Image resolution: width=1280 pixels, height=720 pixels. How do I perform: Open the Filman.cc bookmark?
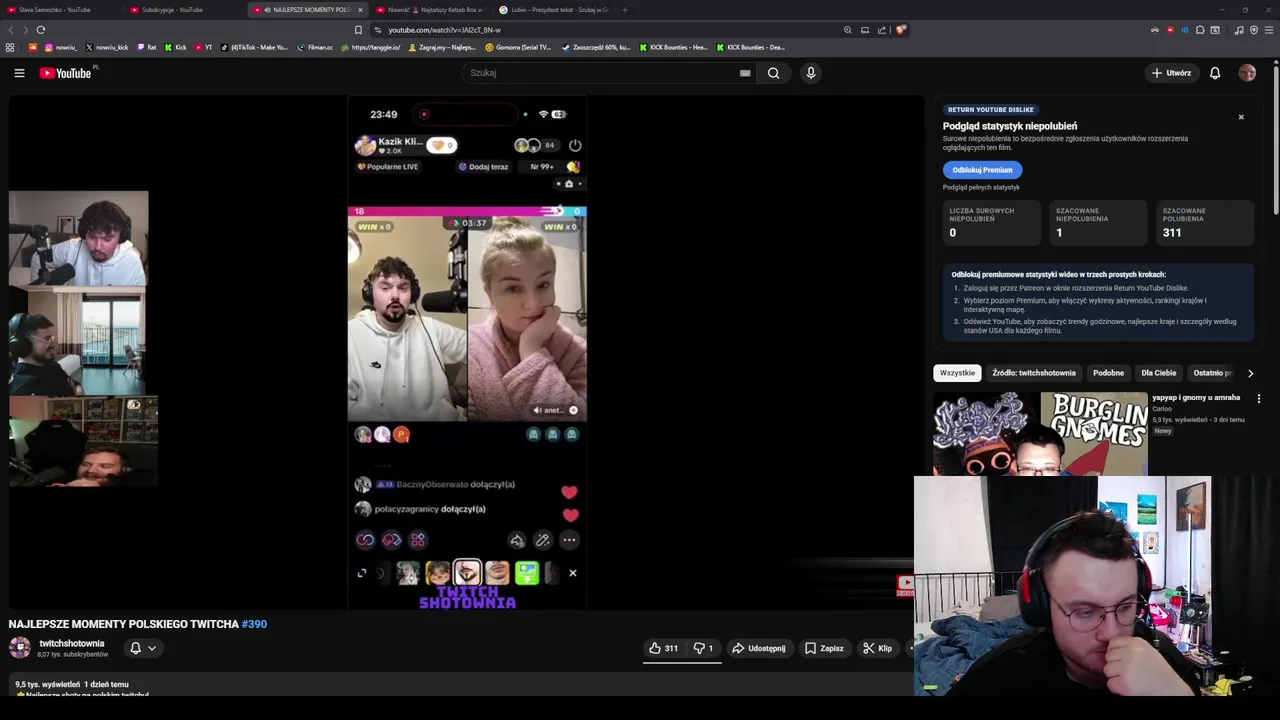[314, 47]
